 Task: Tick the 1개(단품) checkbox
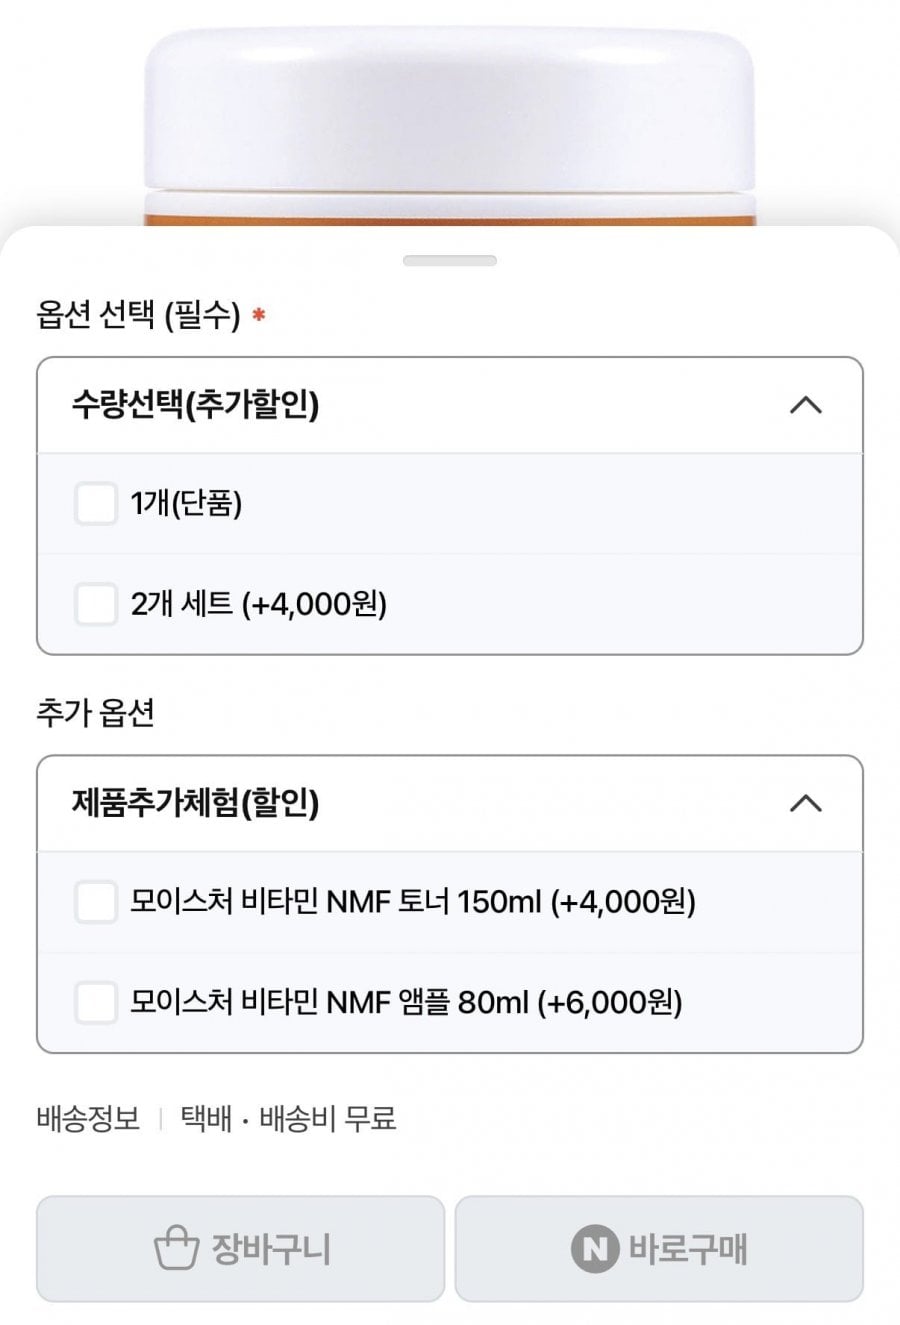tap(96, 503)
